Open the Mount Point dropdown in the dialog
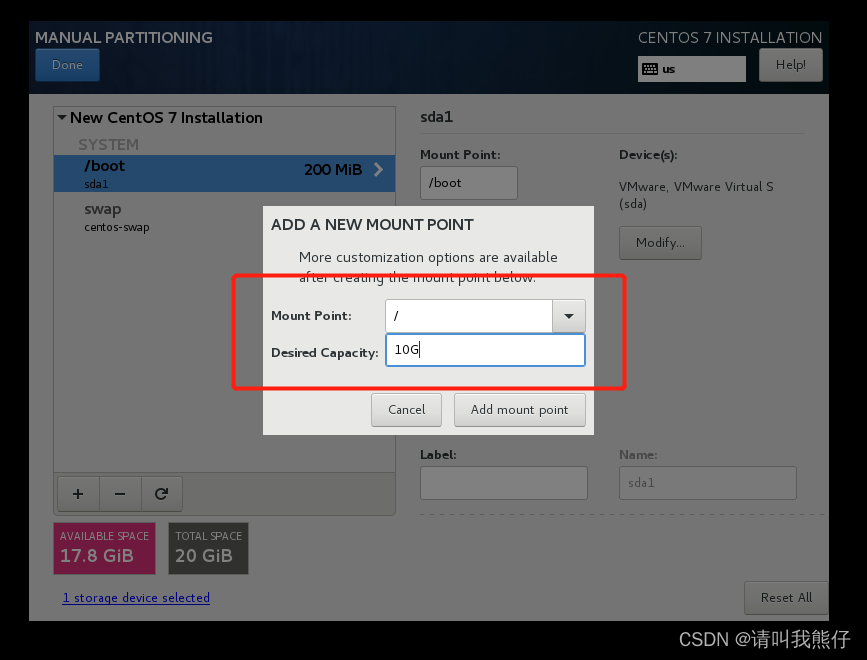The image size is (867, 660). (568, 316)
